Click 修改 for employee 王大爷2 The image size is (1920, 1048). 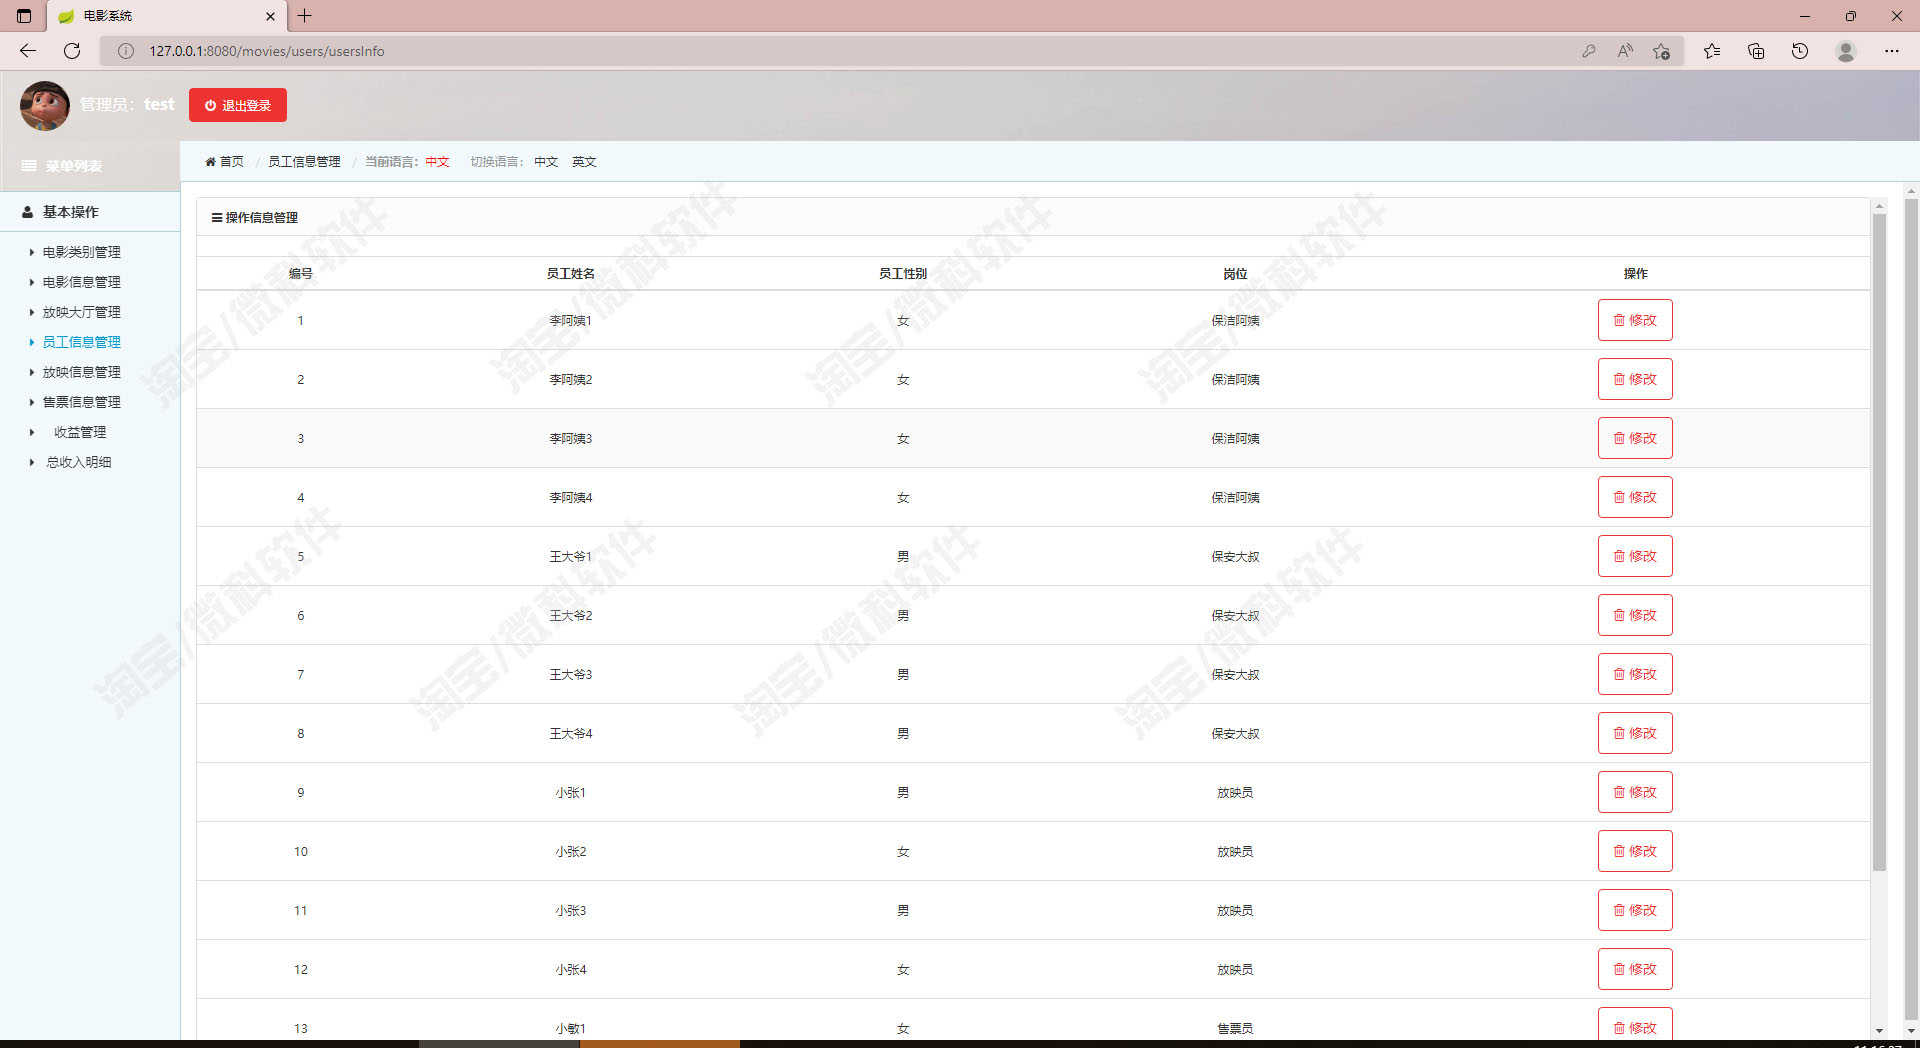1635,615
